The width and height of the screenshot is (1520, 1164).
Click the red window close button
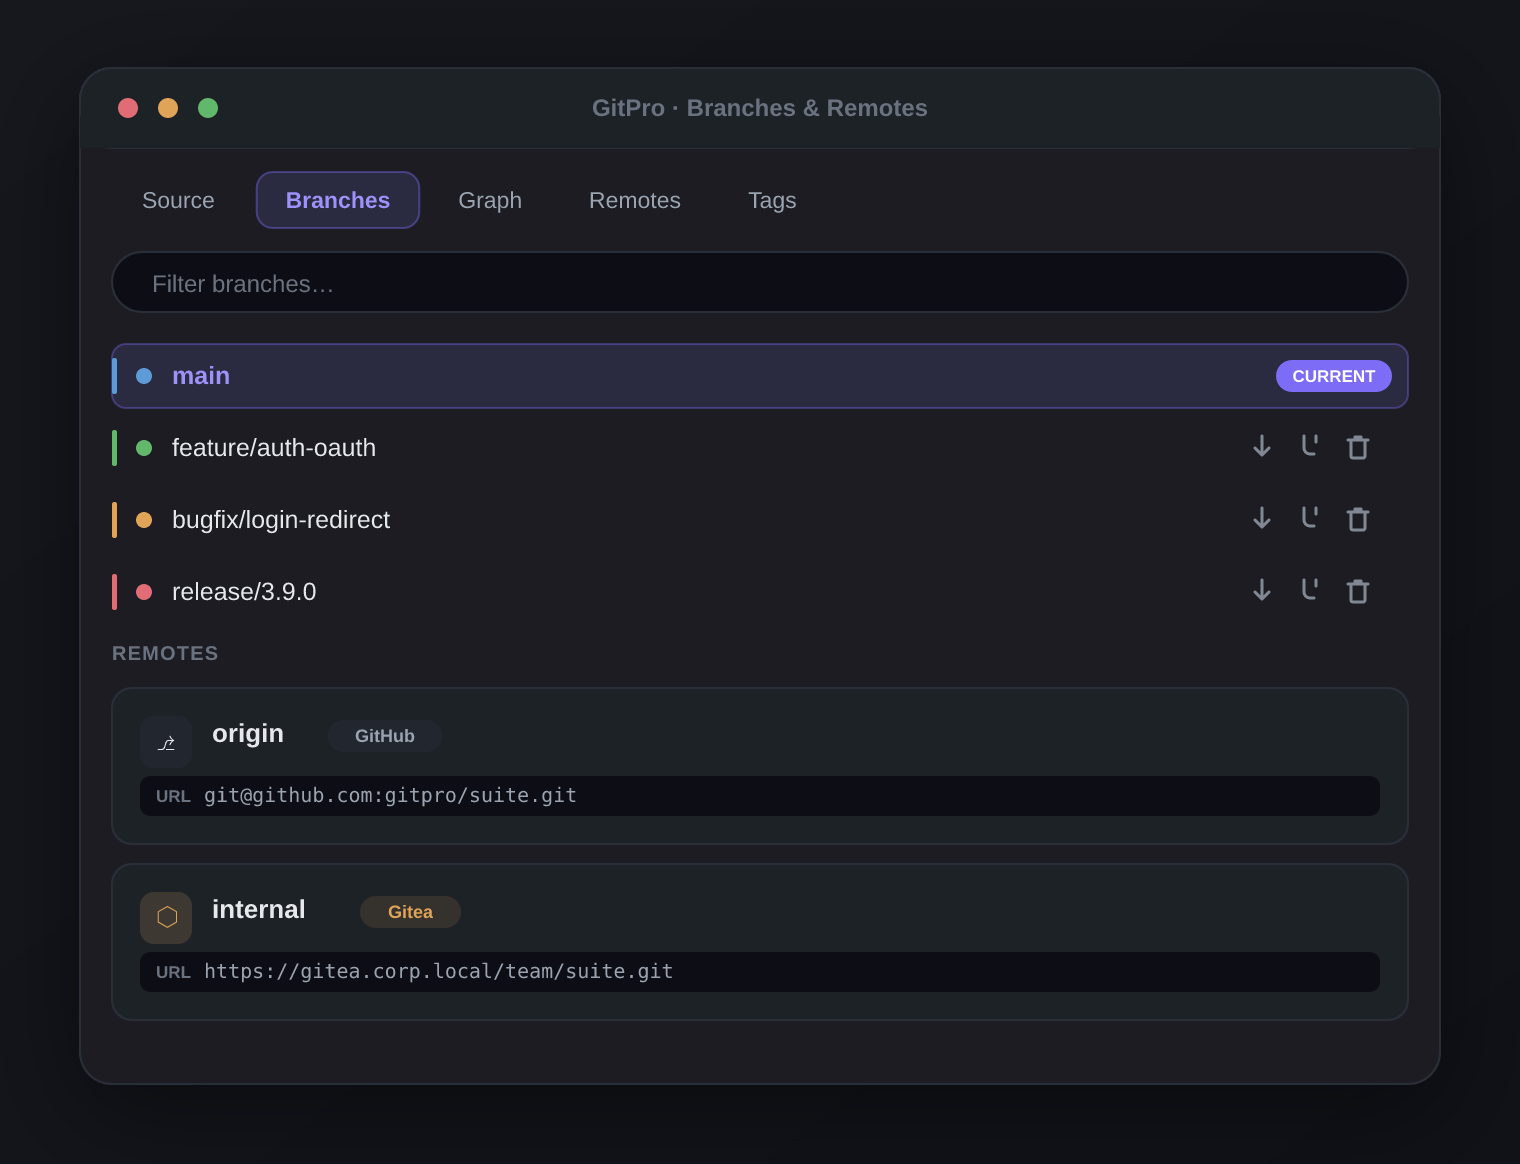128,108
